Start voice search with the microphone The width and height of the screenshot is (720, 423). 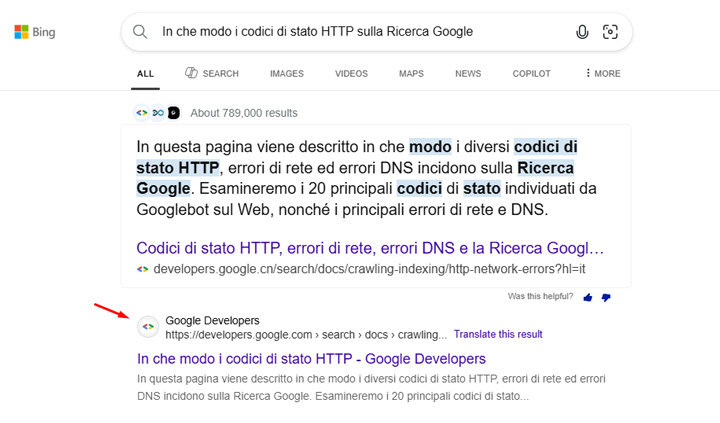tap(582, 32)
